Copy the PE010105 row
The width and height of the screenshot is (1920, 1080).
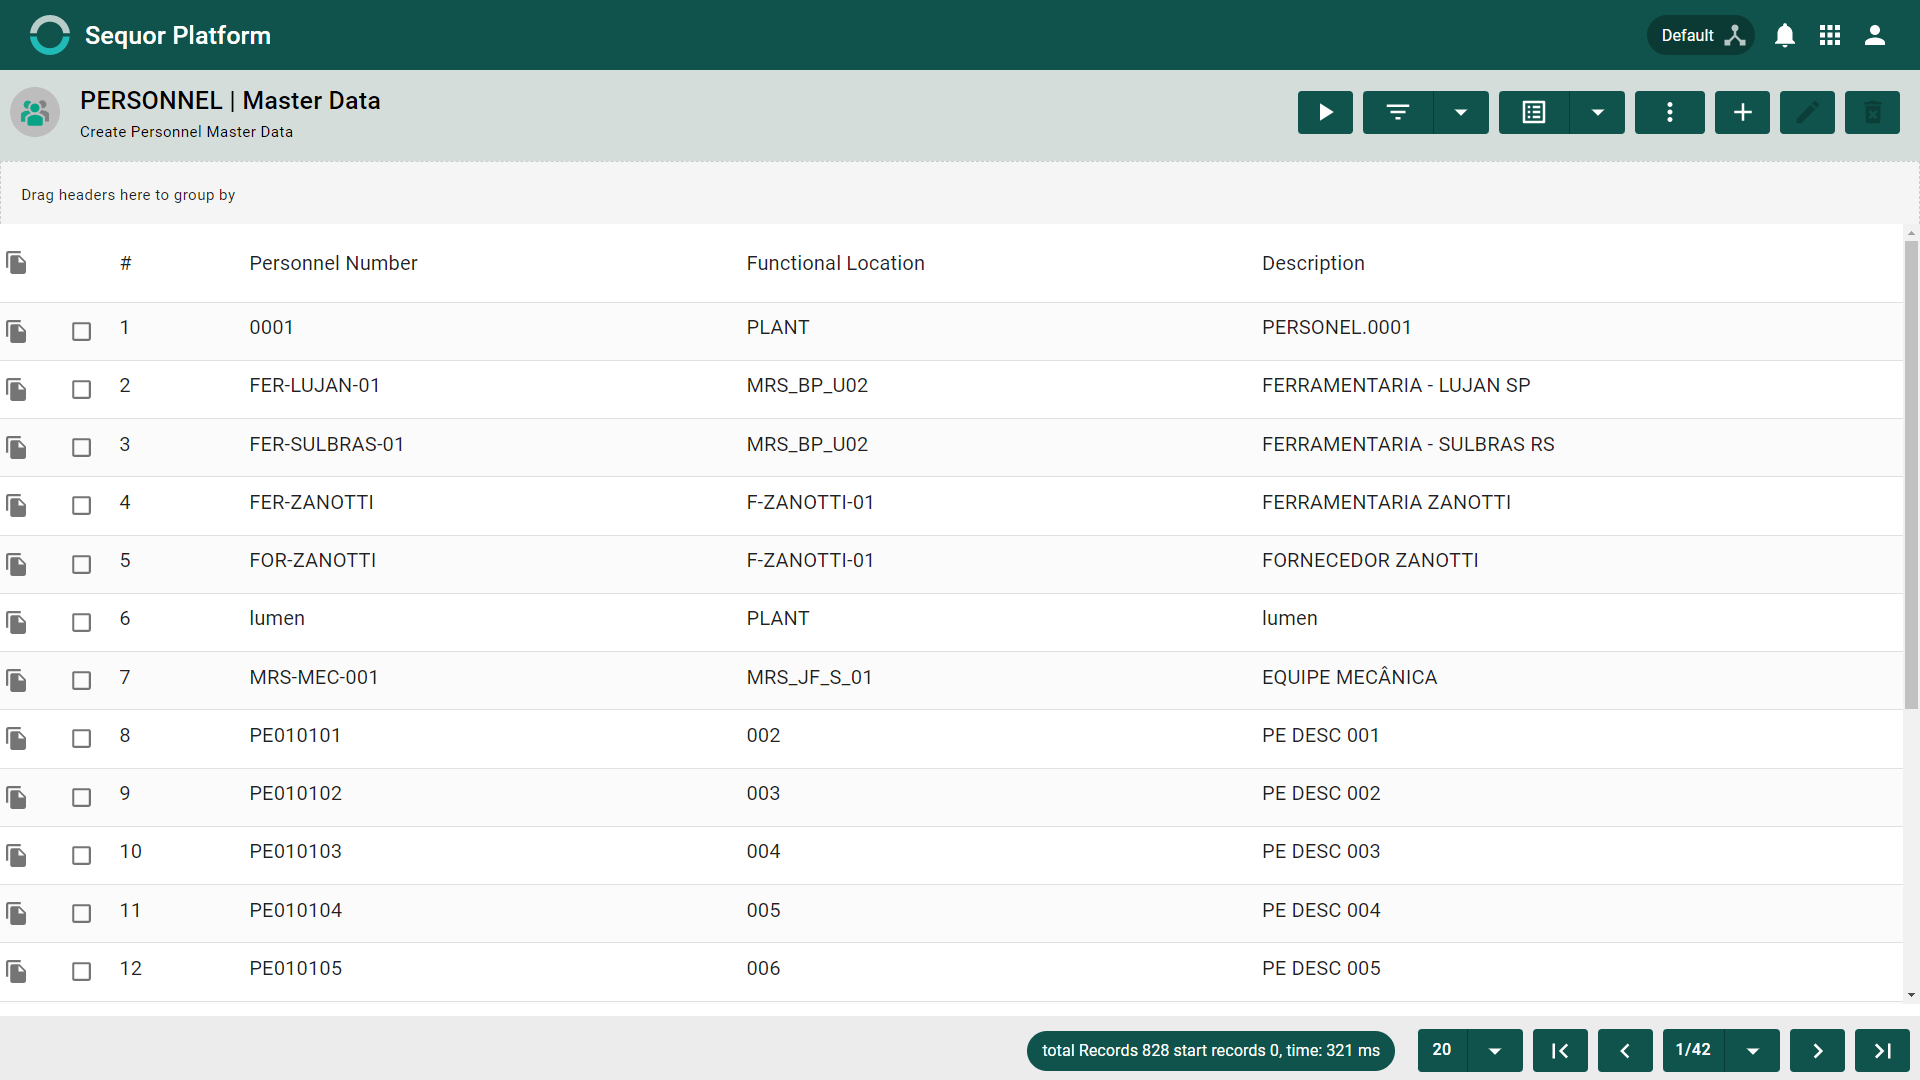click(17, 971)
